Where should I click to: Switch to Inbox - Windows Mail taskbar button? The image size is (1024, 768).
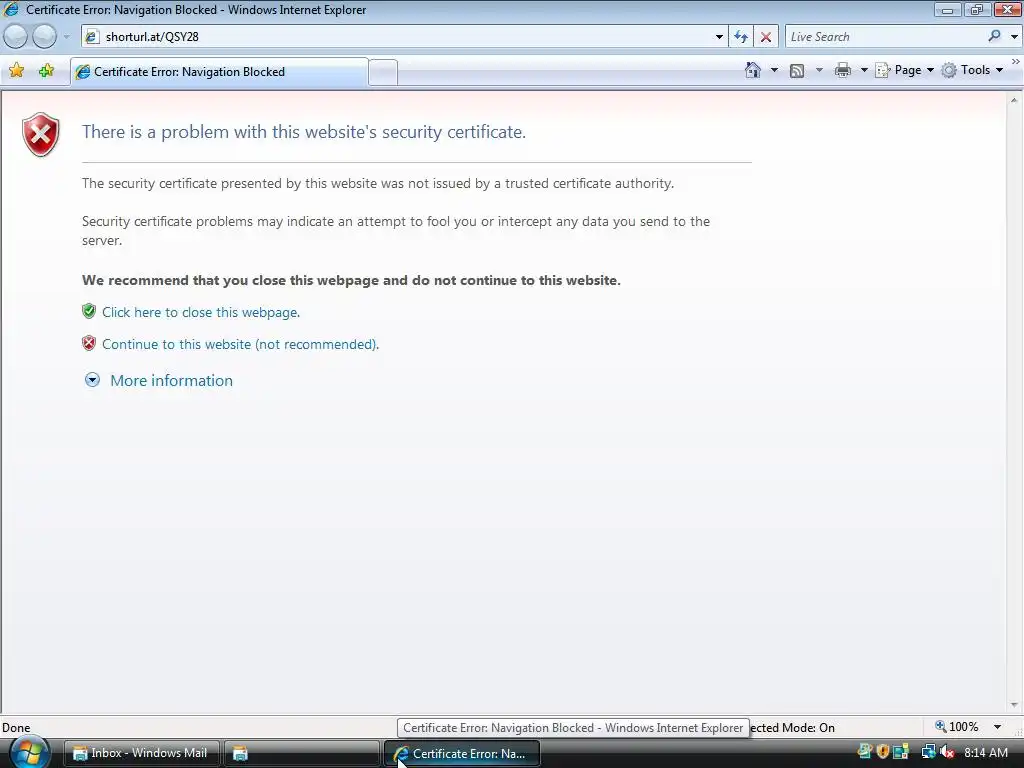click(142, 753)
